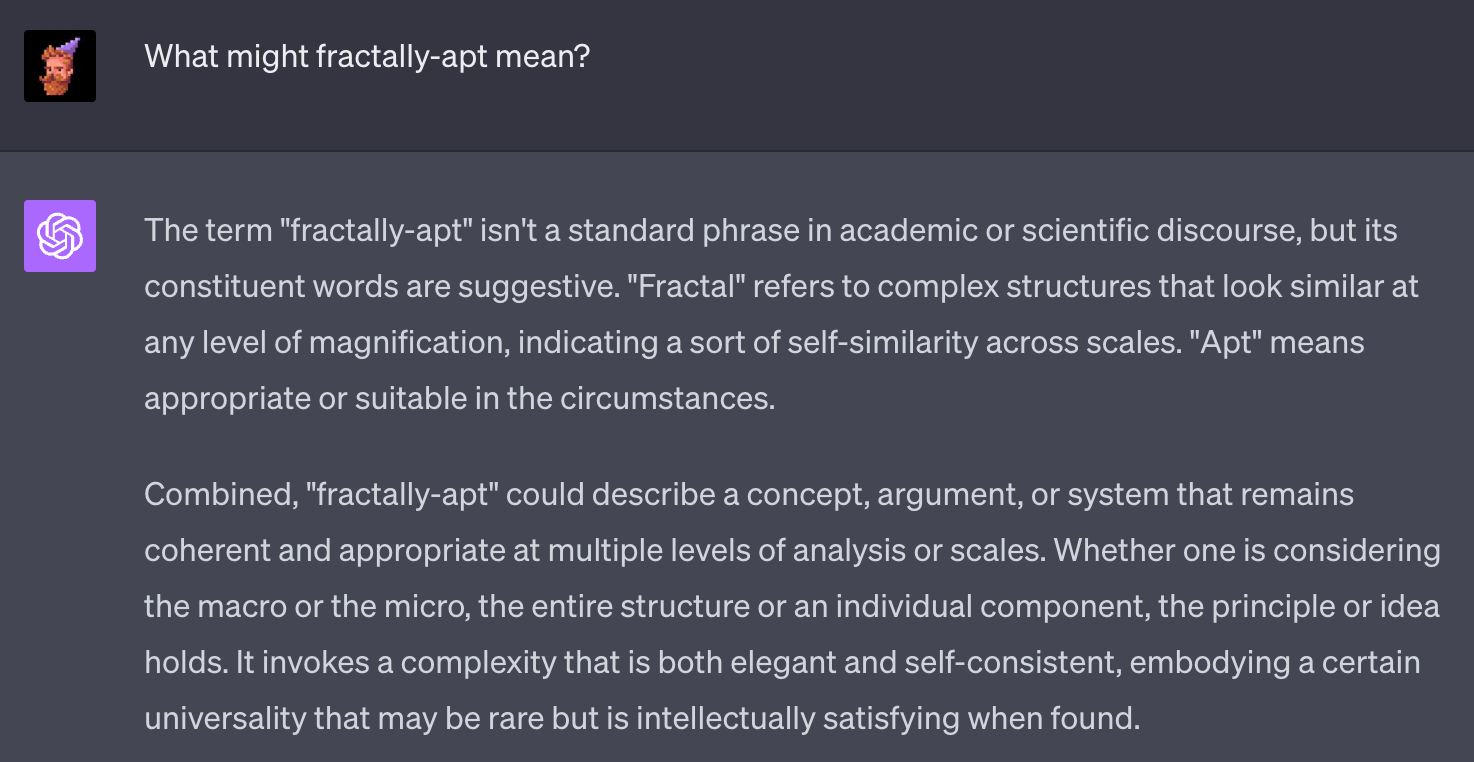Image resolution: width=1474 pixels, height=762 pixels.
Task: Click the paragraph beginning with "Combined"
Action: pyautogui.click(x=790, y=606)
